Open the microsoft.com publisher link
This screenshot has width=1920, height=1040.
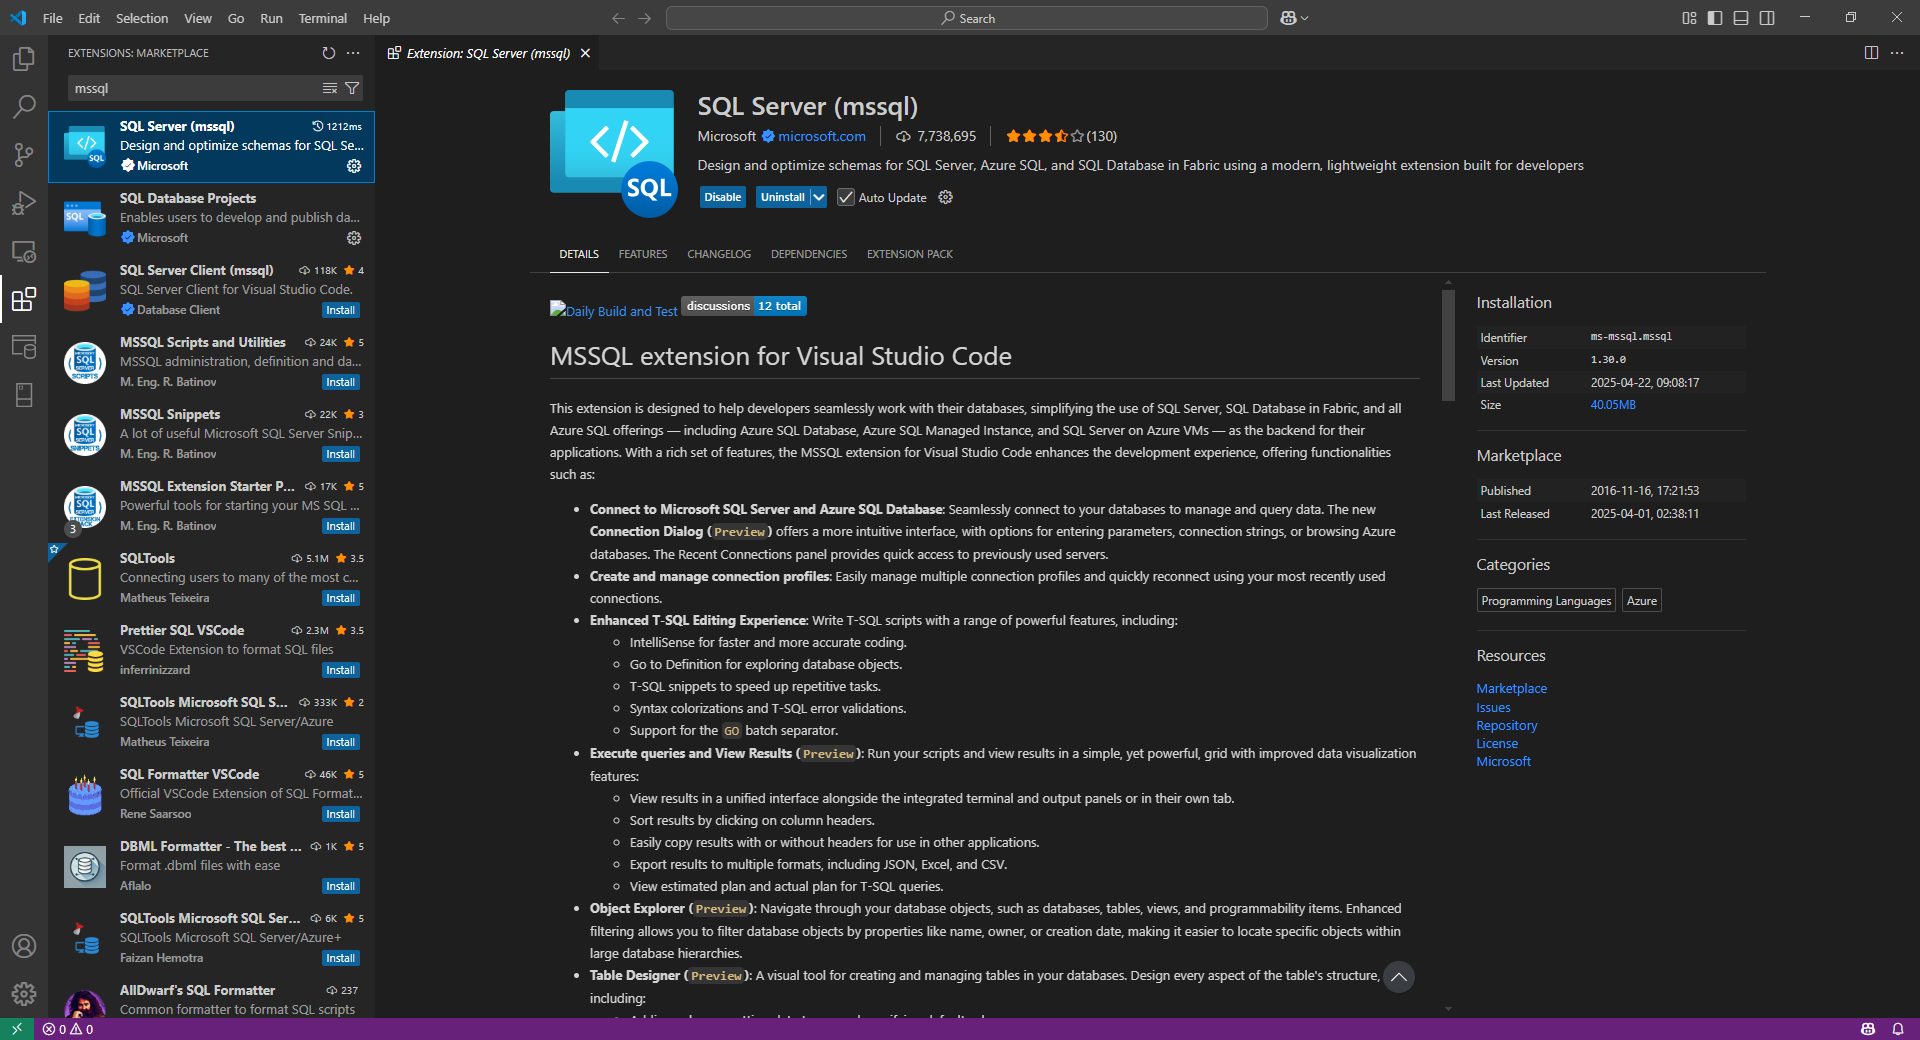point(822,136)
